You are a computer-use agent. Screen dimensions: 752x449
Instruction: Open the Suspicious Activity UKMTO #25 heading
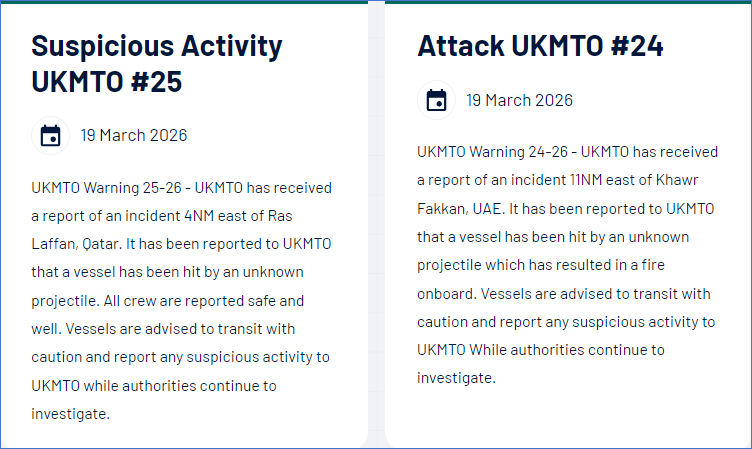click(x=156, y=63)
